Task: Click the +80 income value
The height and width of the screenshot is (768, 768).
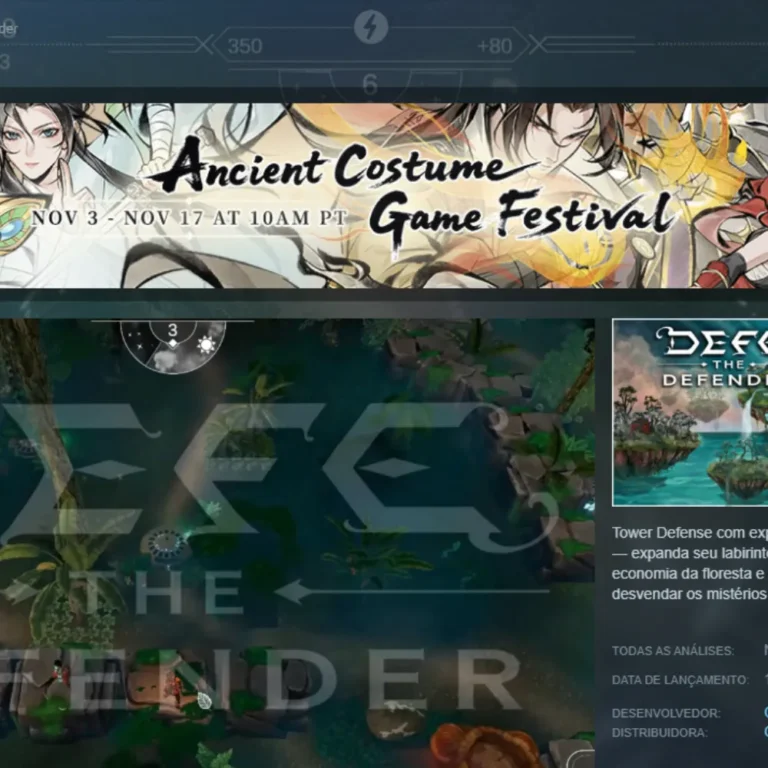Action: pos(495,46)
